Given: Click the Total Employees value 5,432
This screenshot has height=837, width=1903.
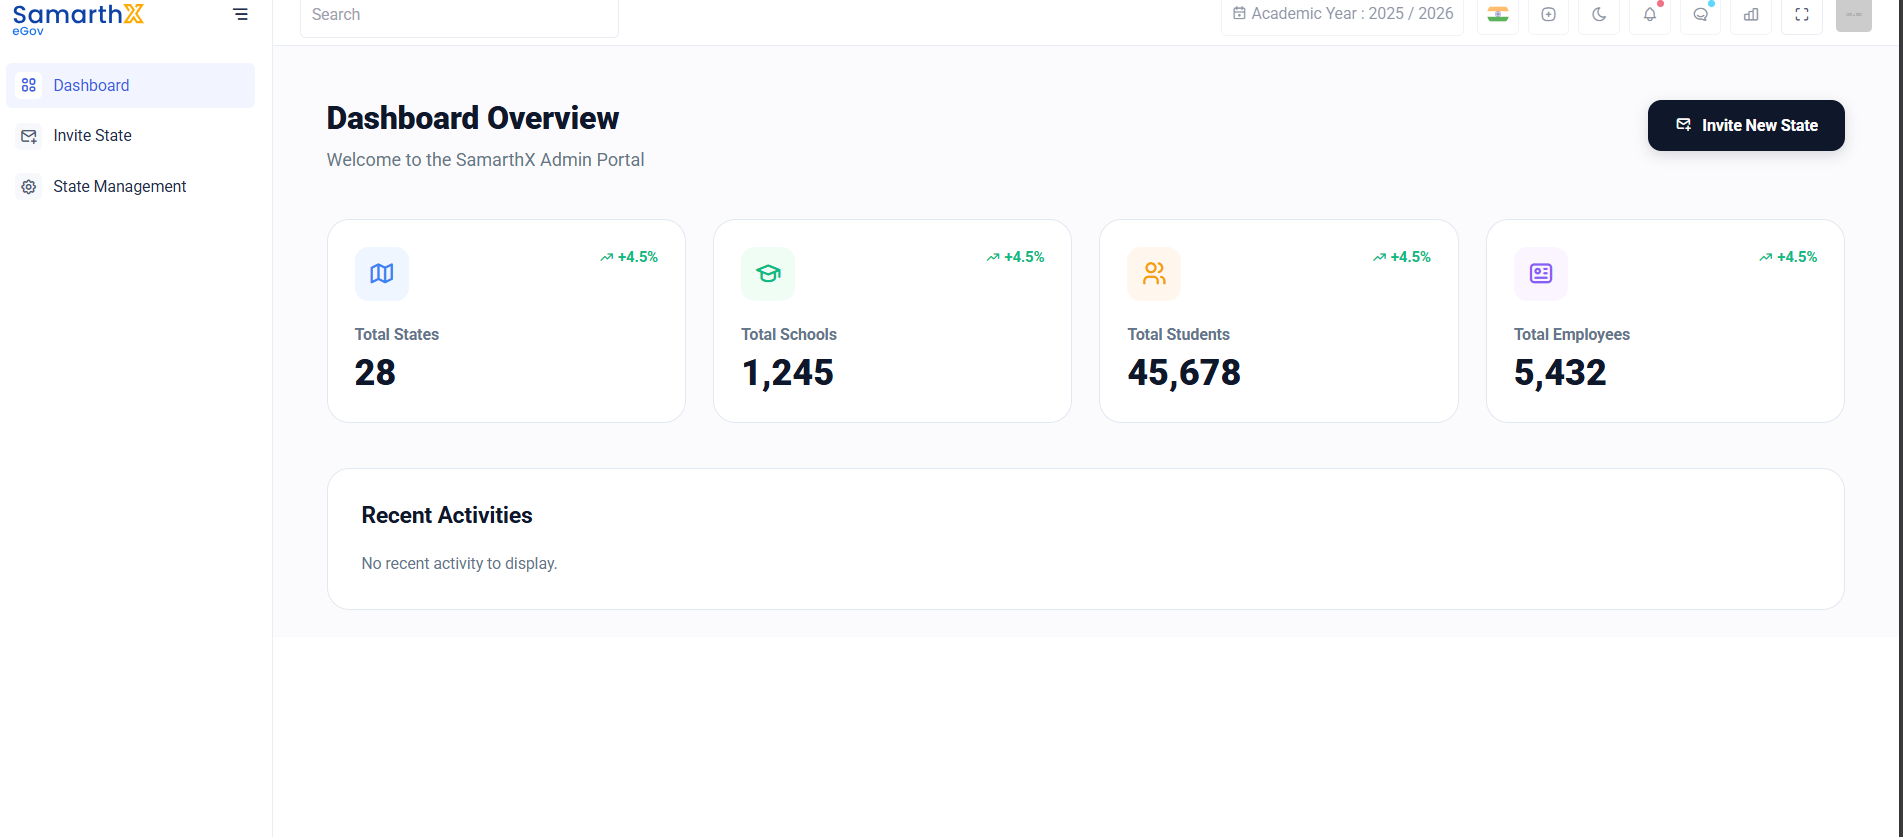Looking at the screenshot, I should [1560, 373].
